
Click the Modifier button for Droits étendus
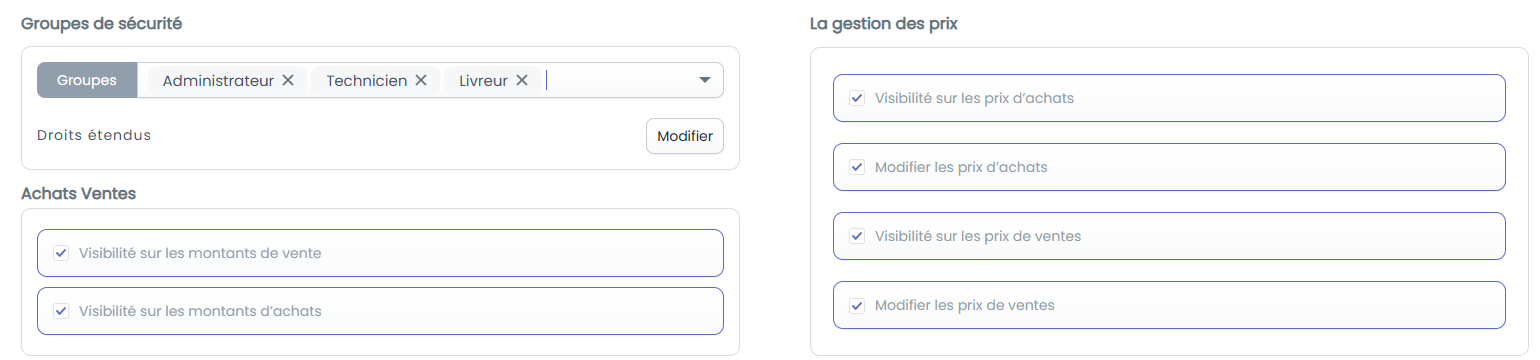[x=685, y=136]
